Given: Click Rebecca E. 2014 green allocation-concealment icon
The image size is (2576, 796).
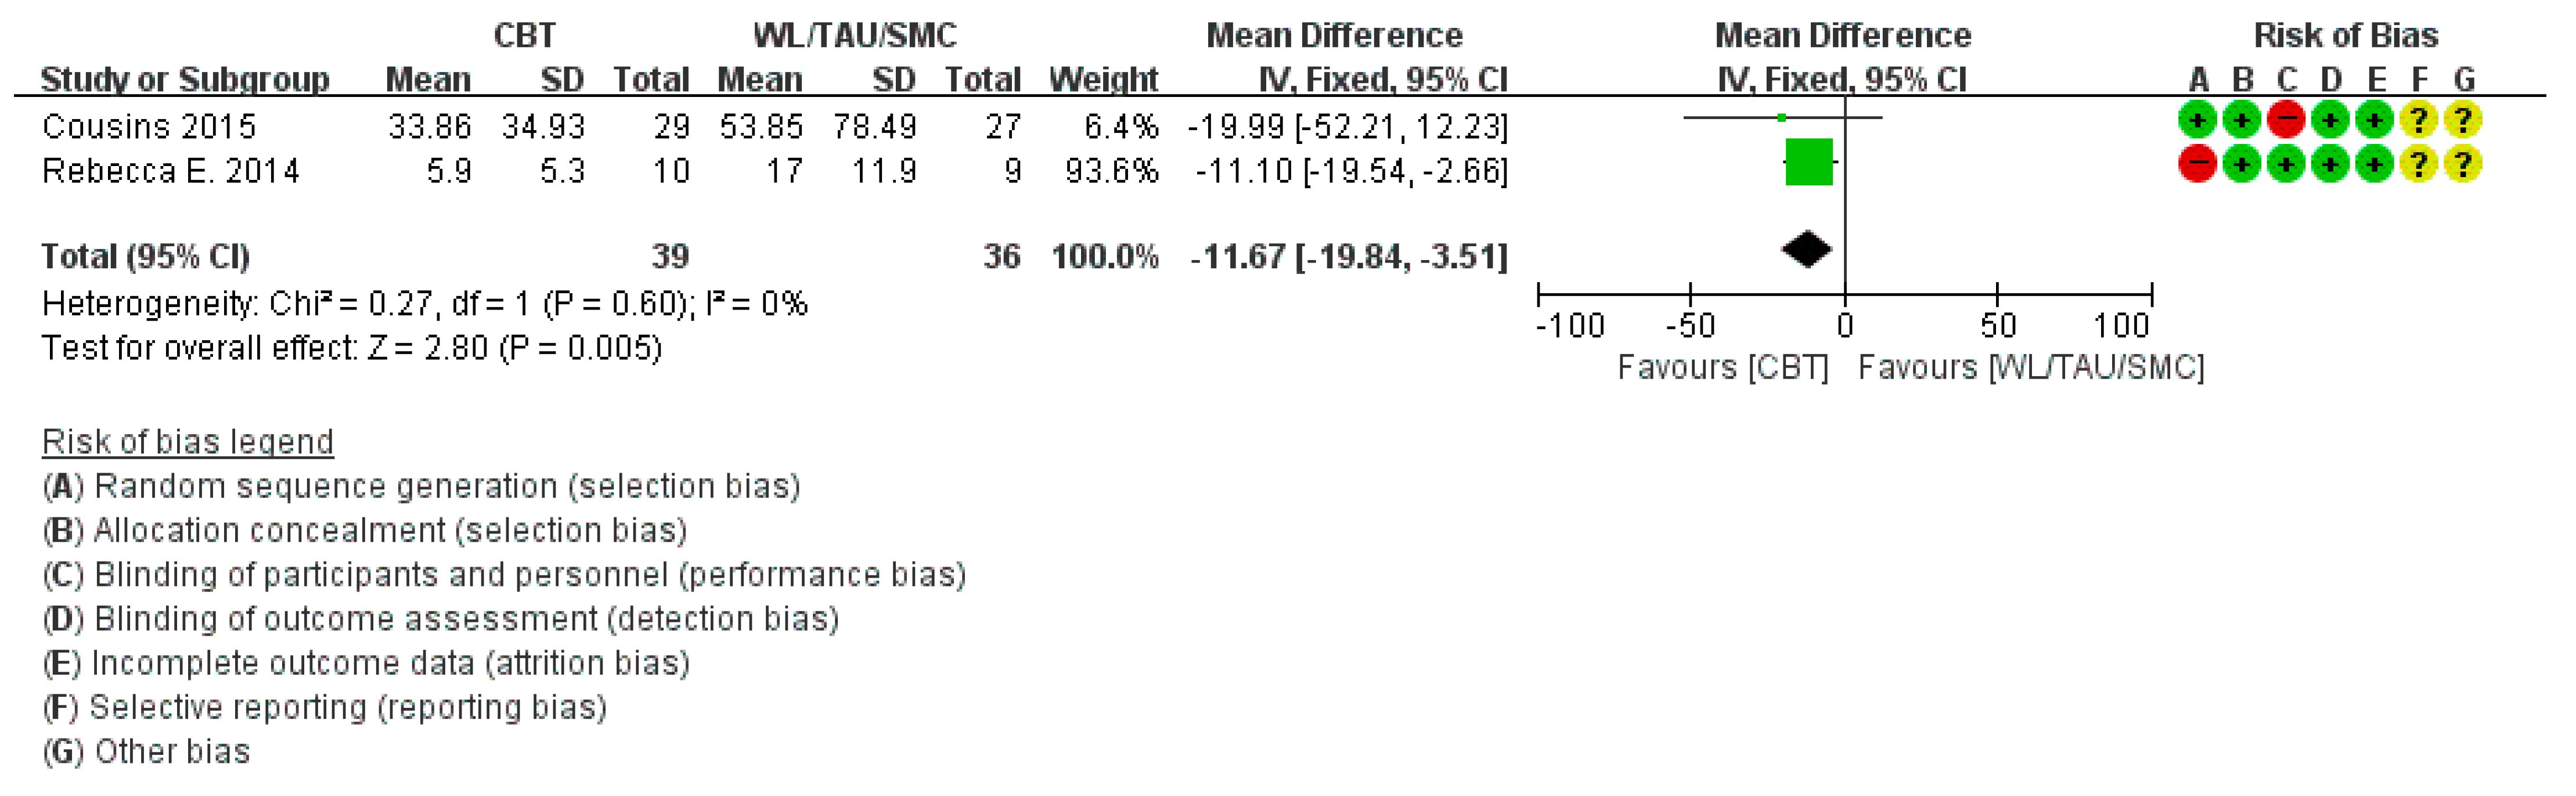Looking at the screenshot, I should pos(2242,164).
